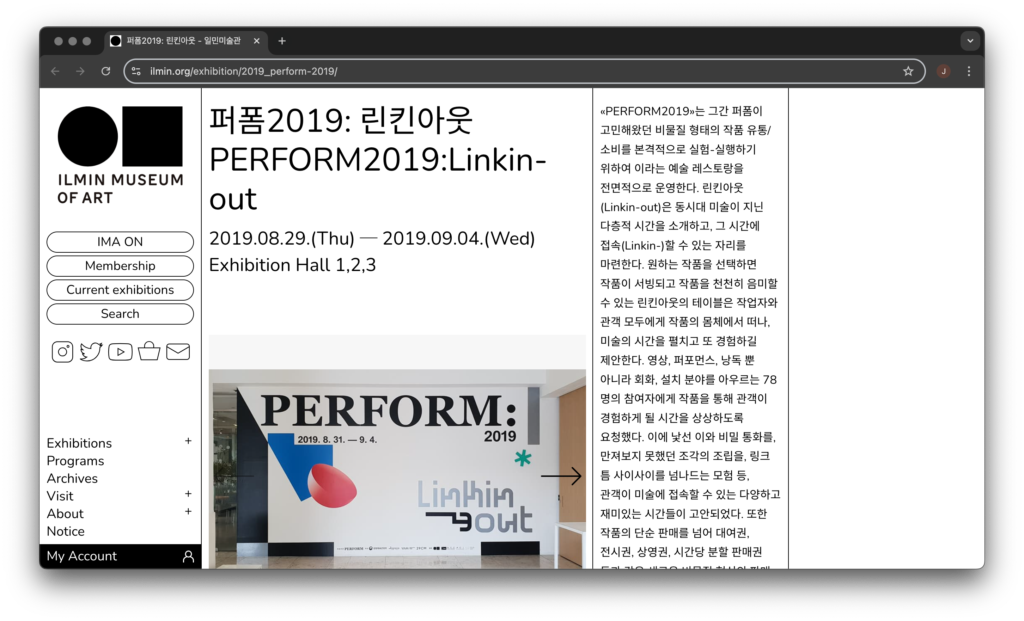Bookmark this page with the star icon
The image size is (1024, 621).
(x=908, y=71)
